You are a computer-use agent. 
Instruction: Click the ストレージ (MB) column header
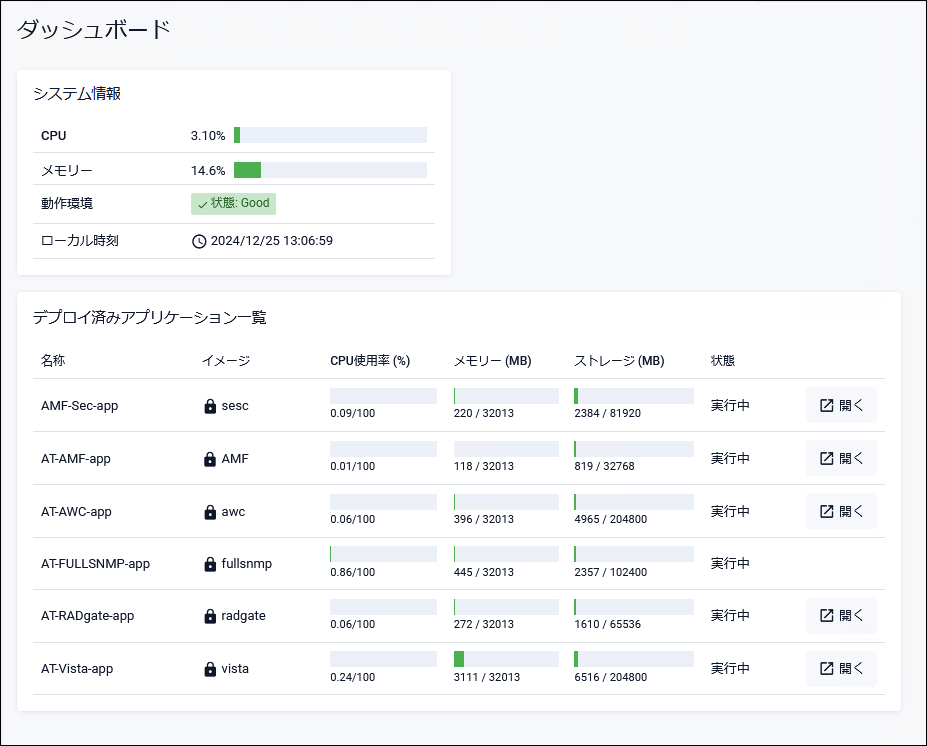pyautogui.click(x=619, y=361)
